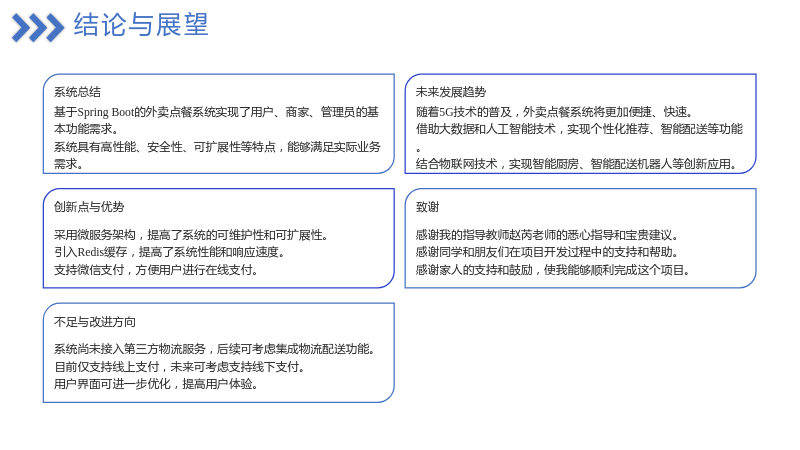Click the 高性能、安全性 summary line
Screen dimensions: 800x450
point(217,156)
